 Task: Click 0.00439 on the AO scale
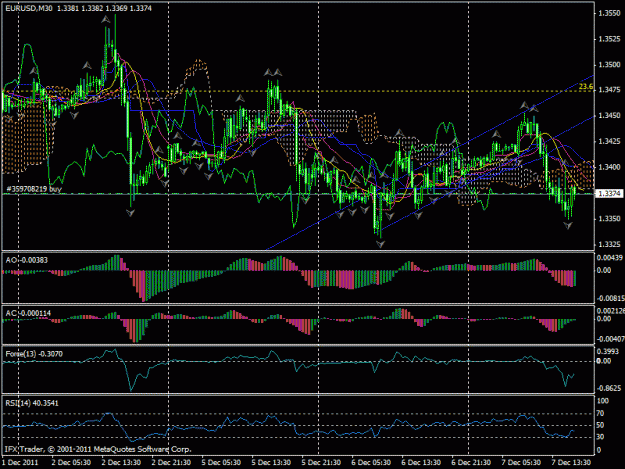[609, 258]
